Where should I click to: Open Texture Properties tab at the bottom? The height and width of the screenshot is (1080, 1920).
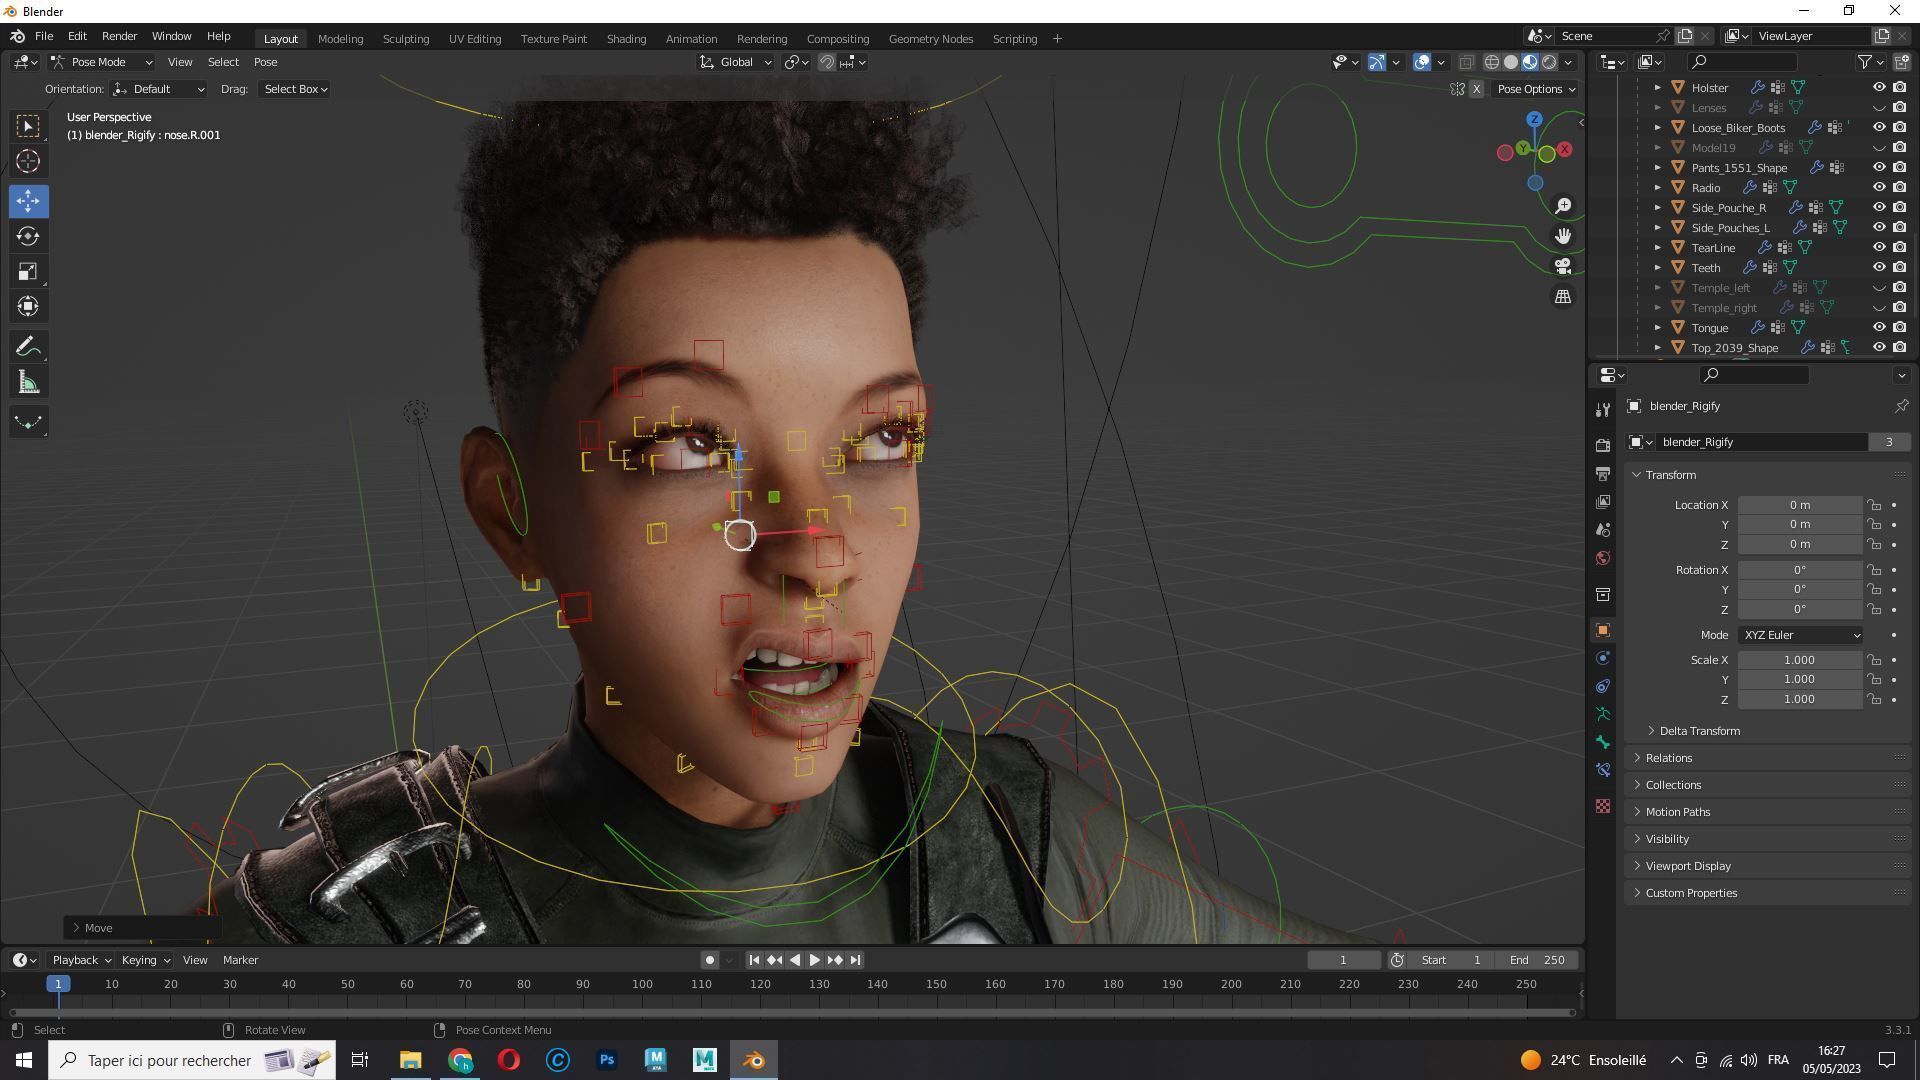pyautogui.click(x=1603, y=806)
